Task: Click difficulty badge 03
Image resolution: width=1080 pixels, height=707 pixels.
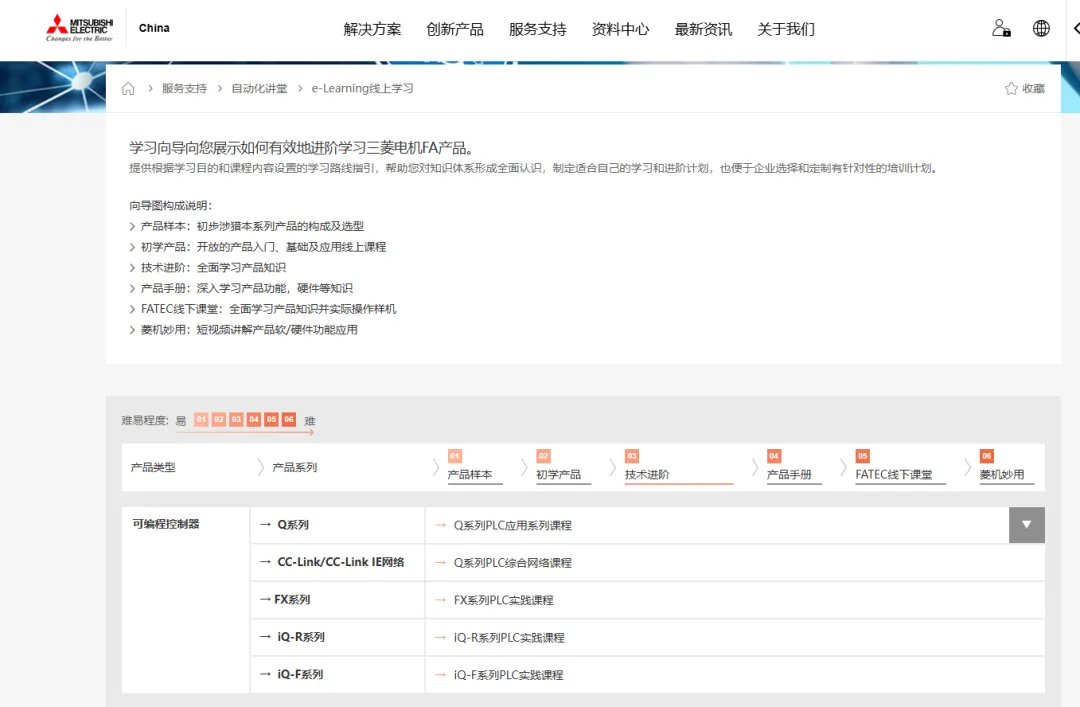Action: 236,419
